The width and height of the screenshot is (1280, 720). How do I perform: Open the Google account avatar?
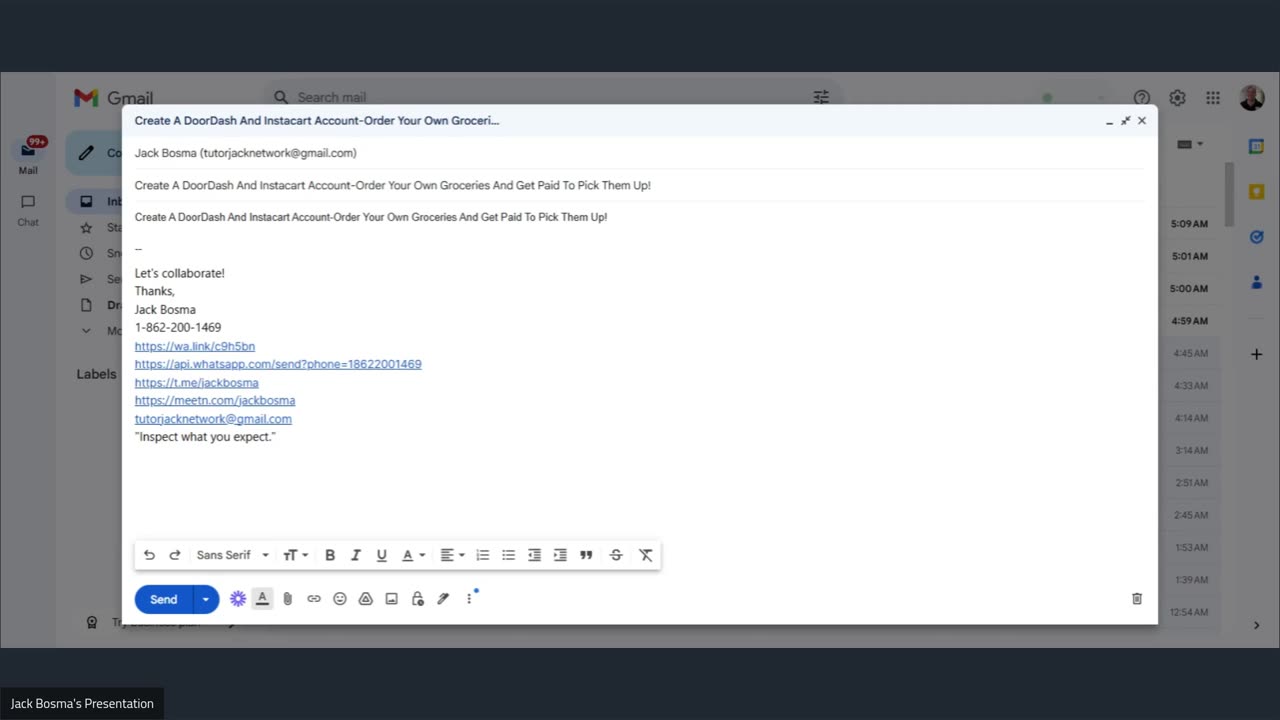tap(1252, 98)
